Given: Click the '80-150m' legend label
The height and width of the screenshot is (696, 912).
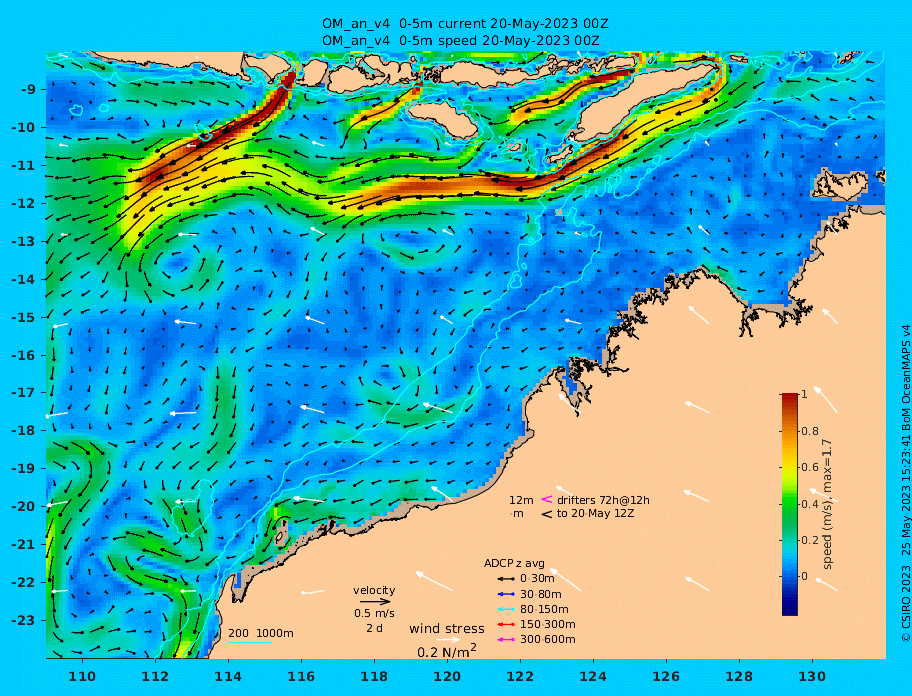Looking at the screenshot, I should [x=544, y=609].
